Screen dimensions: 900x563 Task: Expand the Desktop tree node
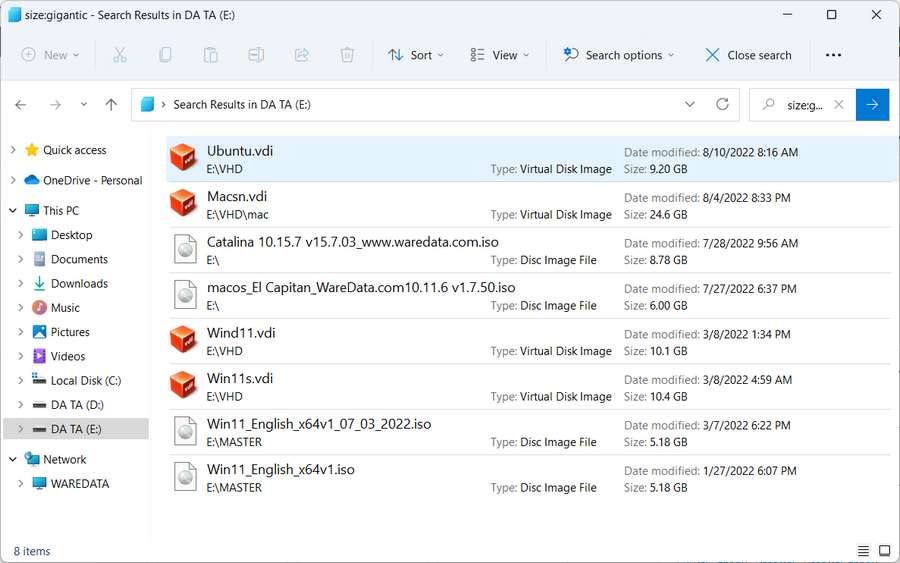21,235
